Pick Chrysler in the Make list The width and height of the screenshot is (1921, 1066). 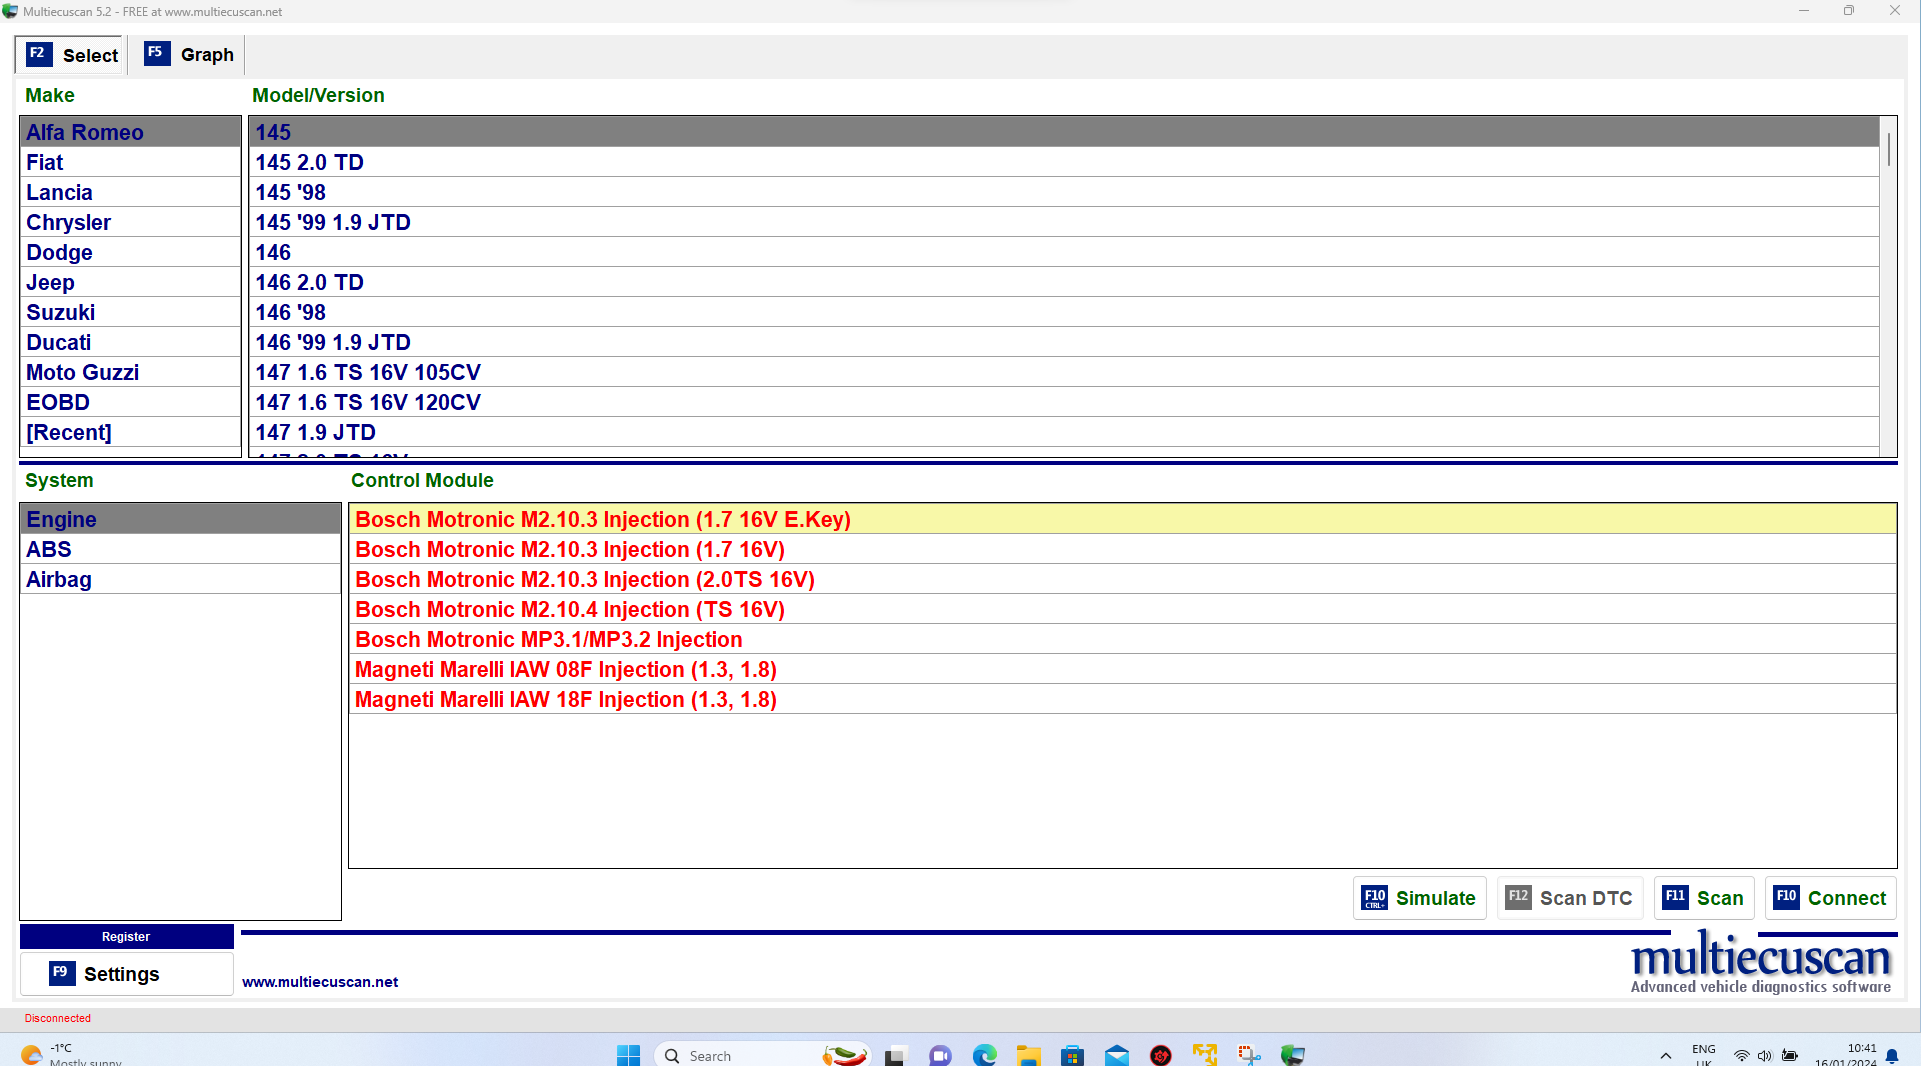coord(130,222)
